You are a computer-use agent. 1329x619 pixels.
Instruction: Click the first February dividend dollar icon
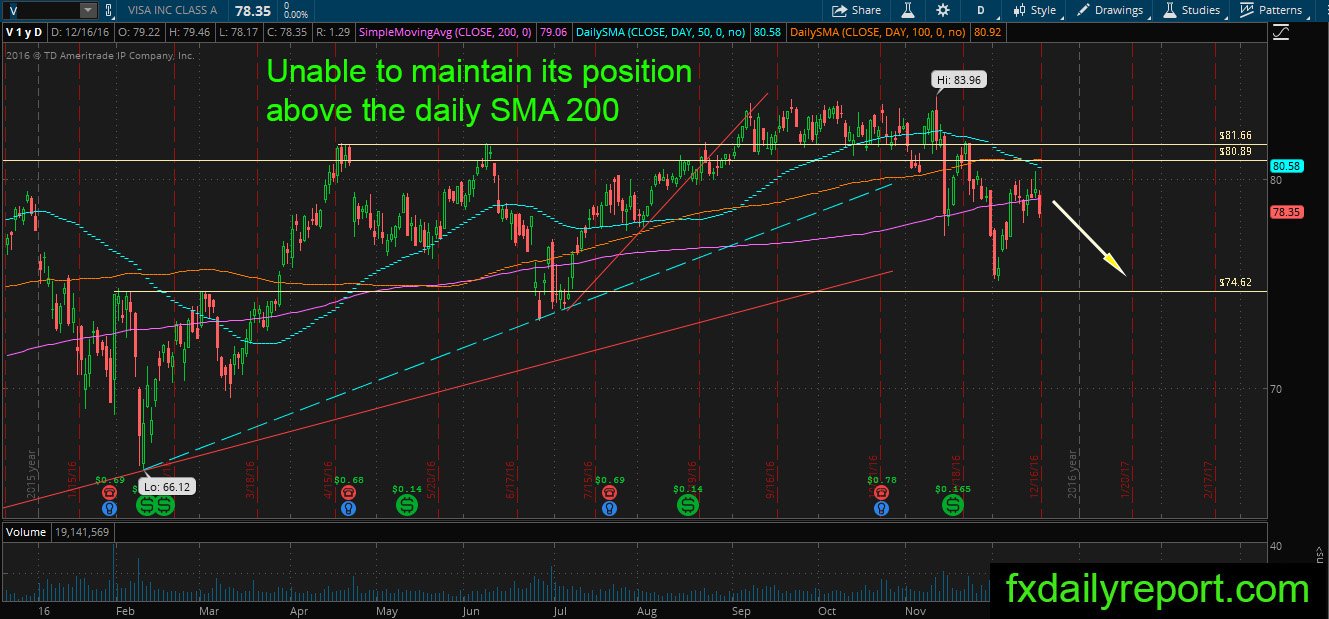pos(146,506)
